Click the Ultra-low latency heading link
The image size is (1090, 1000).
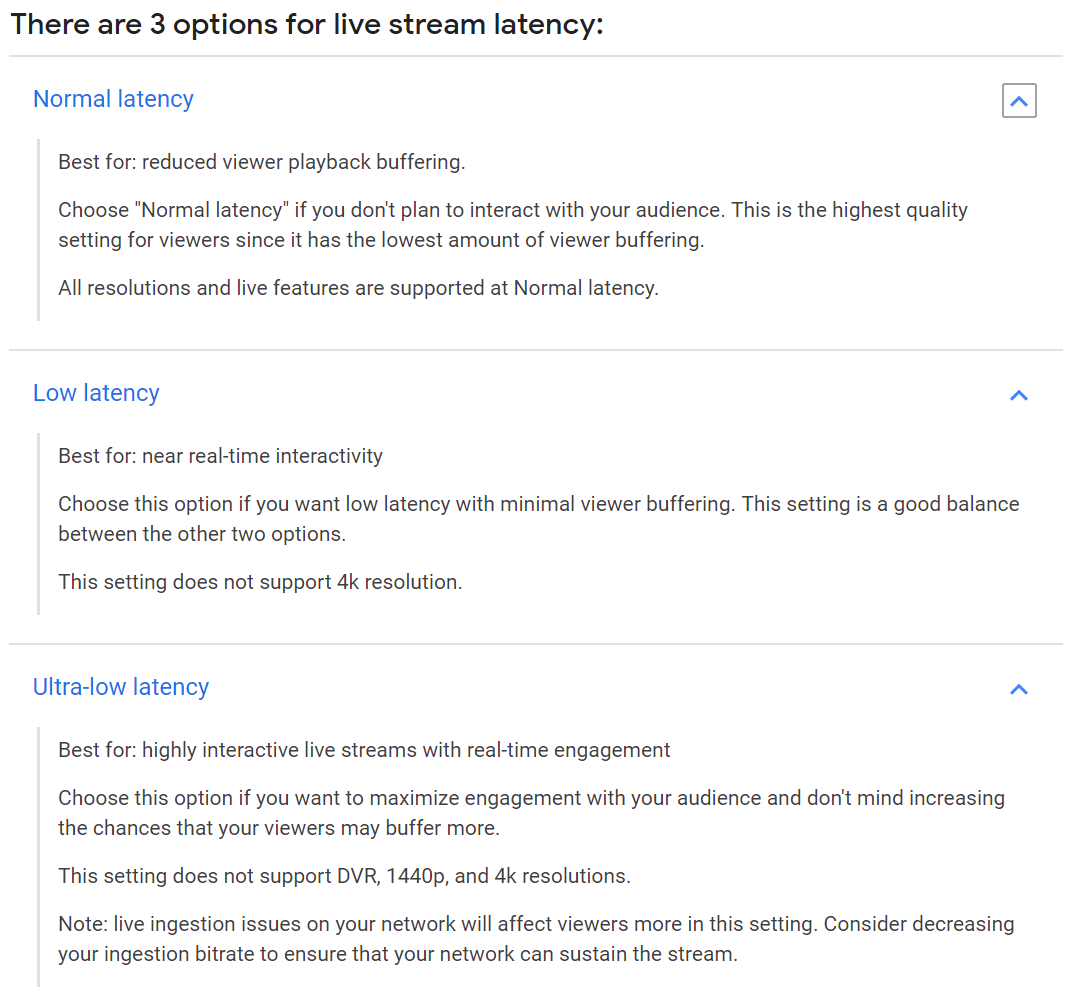[121, 687]
